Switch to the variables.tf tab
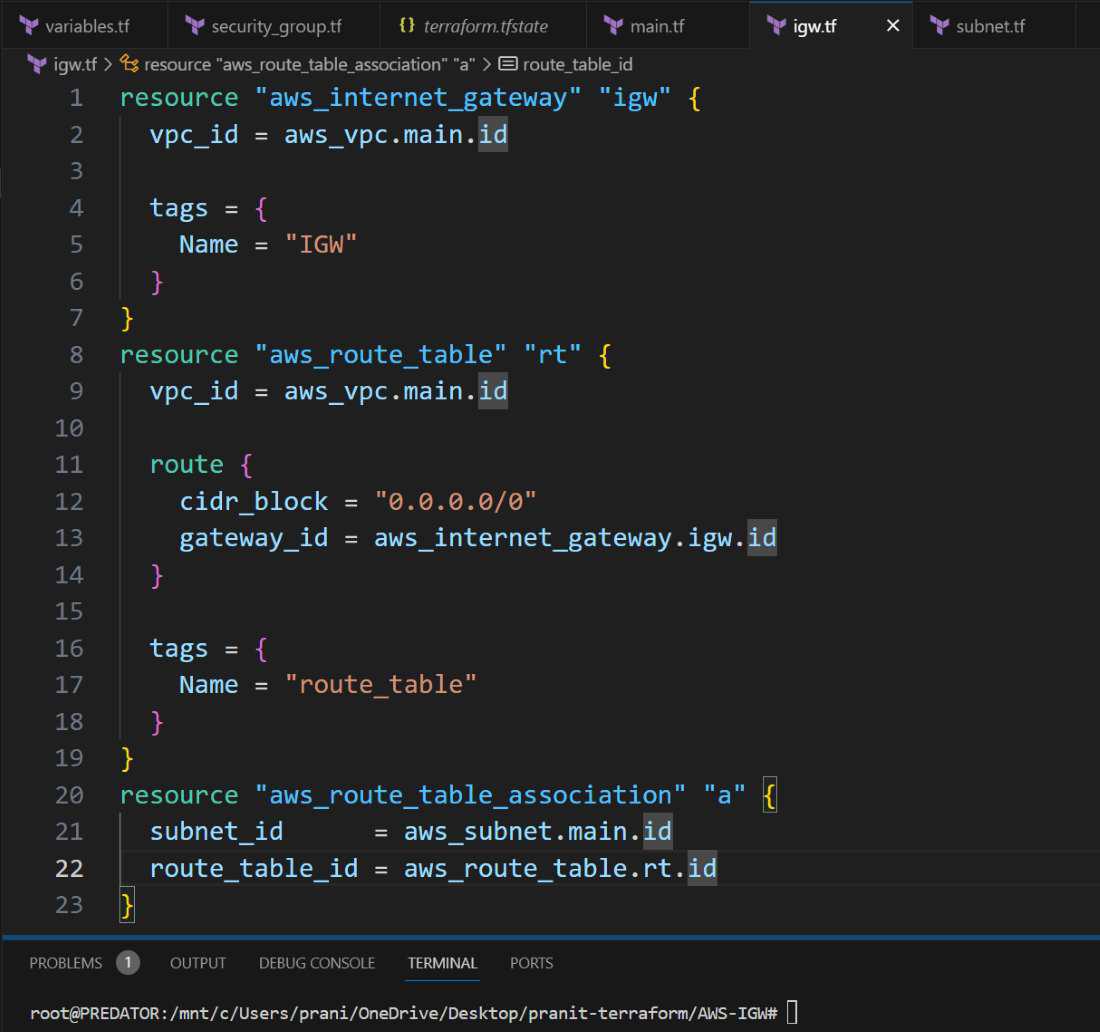The image size is (1100, 1032). [87, 26]
